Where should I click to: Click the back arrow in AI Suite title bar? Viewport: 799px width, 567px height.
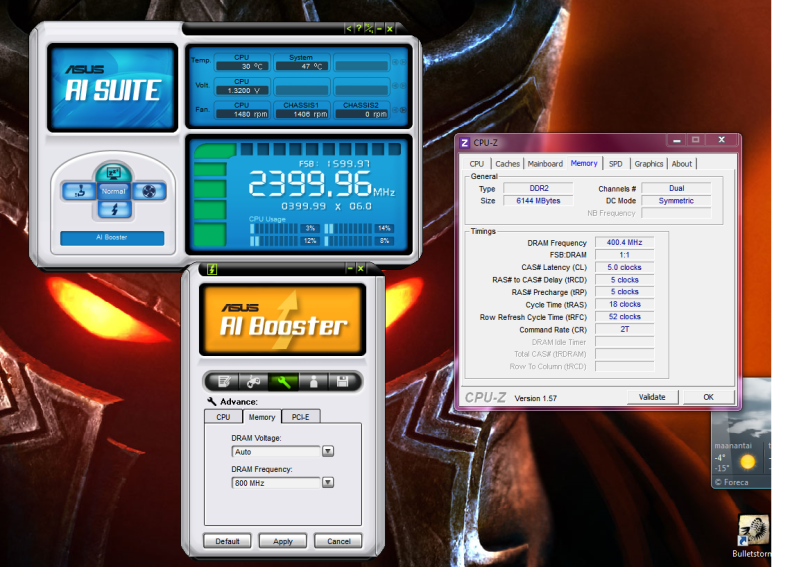tap(349, 29)
